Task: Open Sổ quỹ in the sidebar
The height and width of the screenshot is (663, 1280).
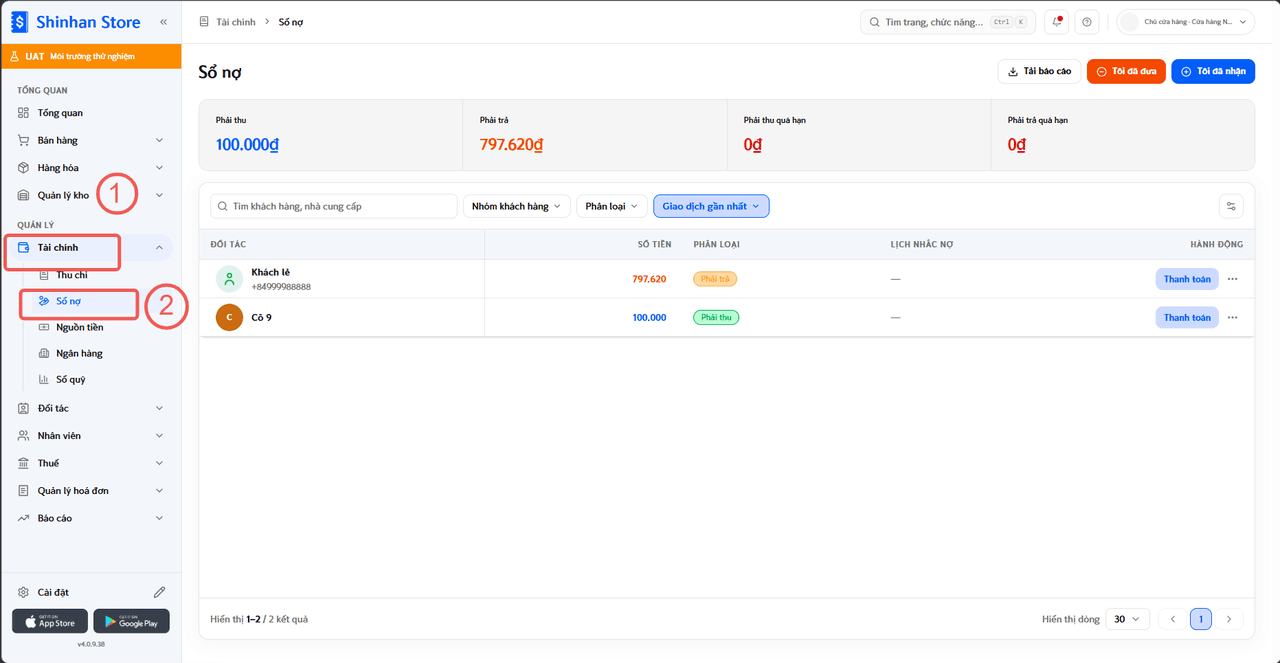Action: point(71,379)
